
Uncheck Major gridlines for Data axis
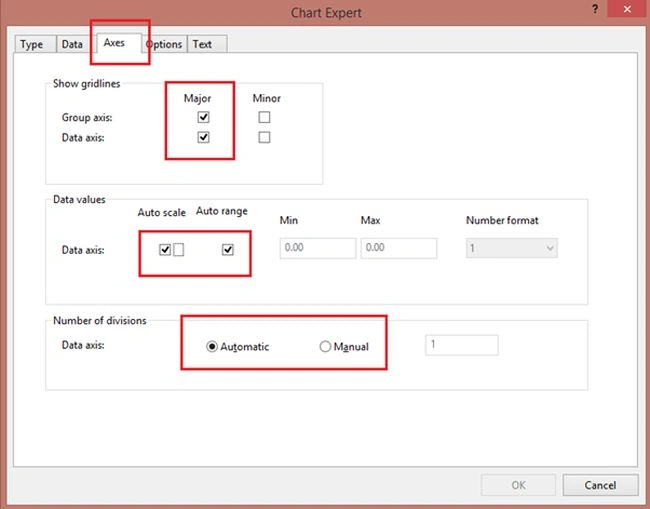tap(203, 137)
